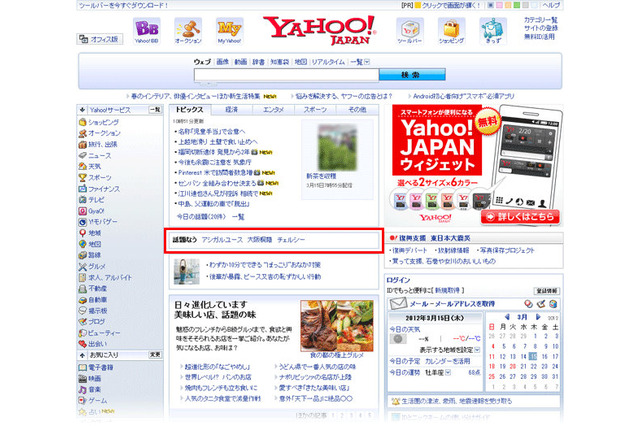The height and width of the screenshot is (426, 640).
Task: Open the ヘルプ link
Action: 551,5
